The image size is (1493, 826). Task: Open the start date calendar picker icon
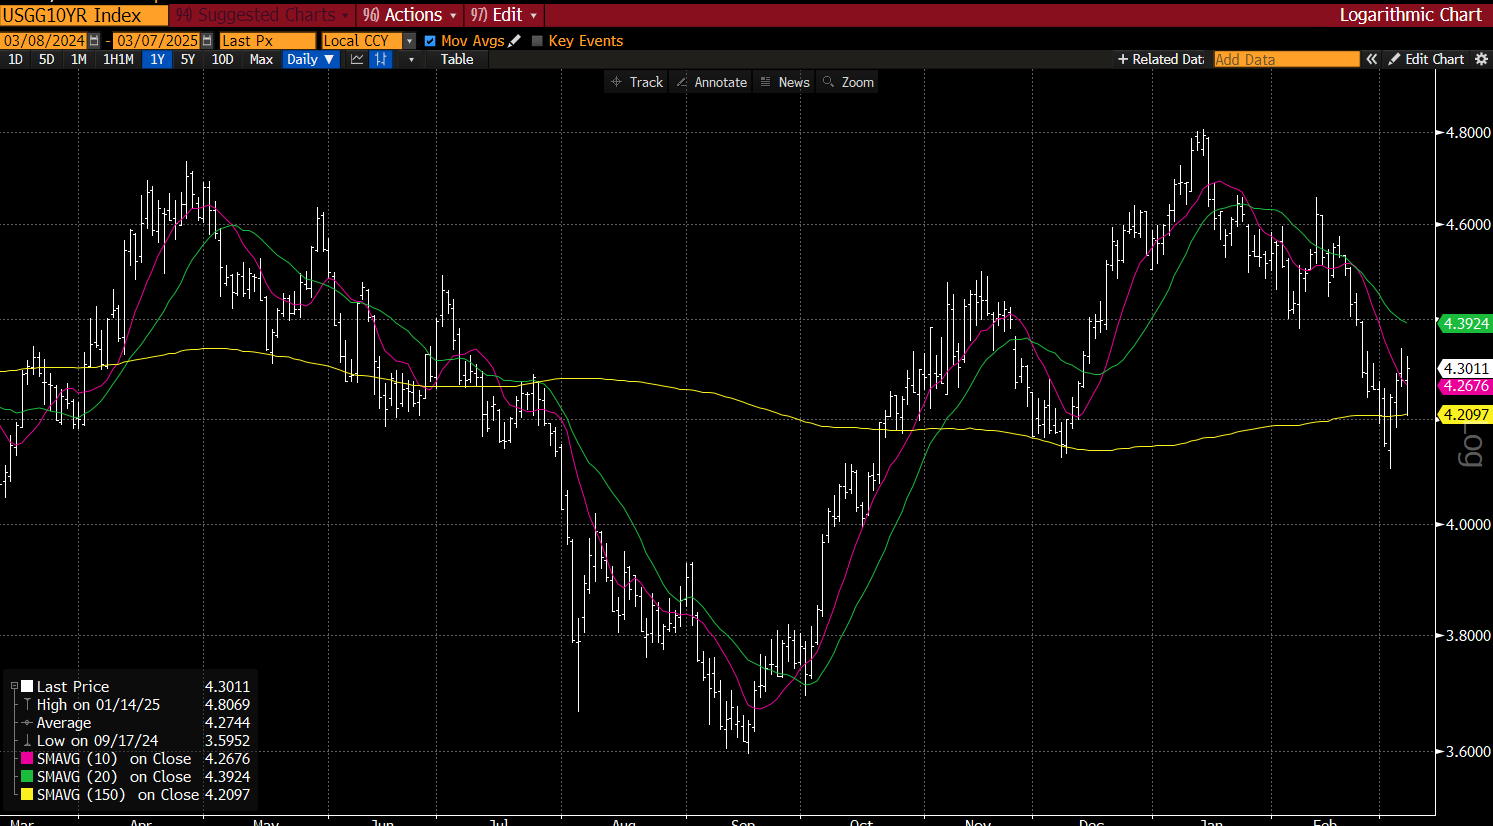(94, 41)
